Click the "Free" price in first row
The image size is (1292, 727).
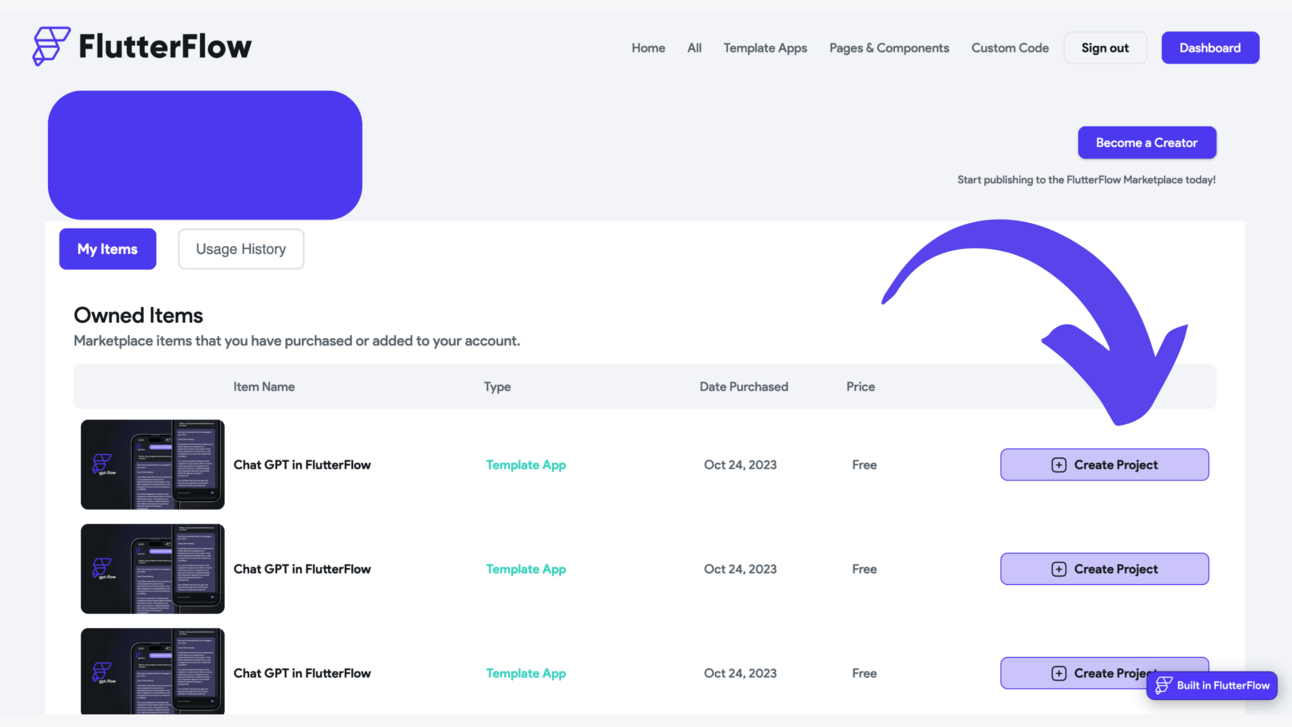865,465
